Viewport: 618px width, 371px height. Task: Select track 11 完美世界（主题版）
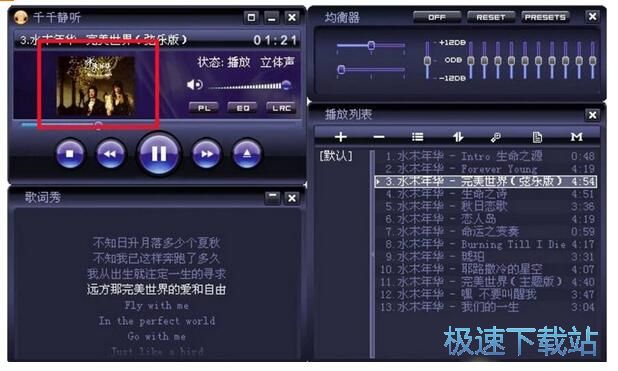485,282
